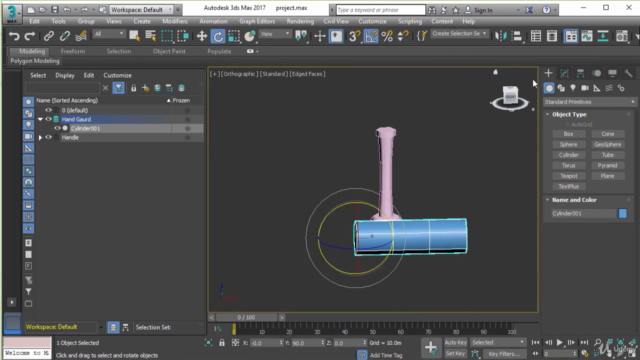Click the Select and Link icon
The image size is (640, 360).
pyautogui.click(x=49, y=36)
